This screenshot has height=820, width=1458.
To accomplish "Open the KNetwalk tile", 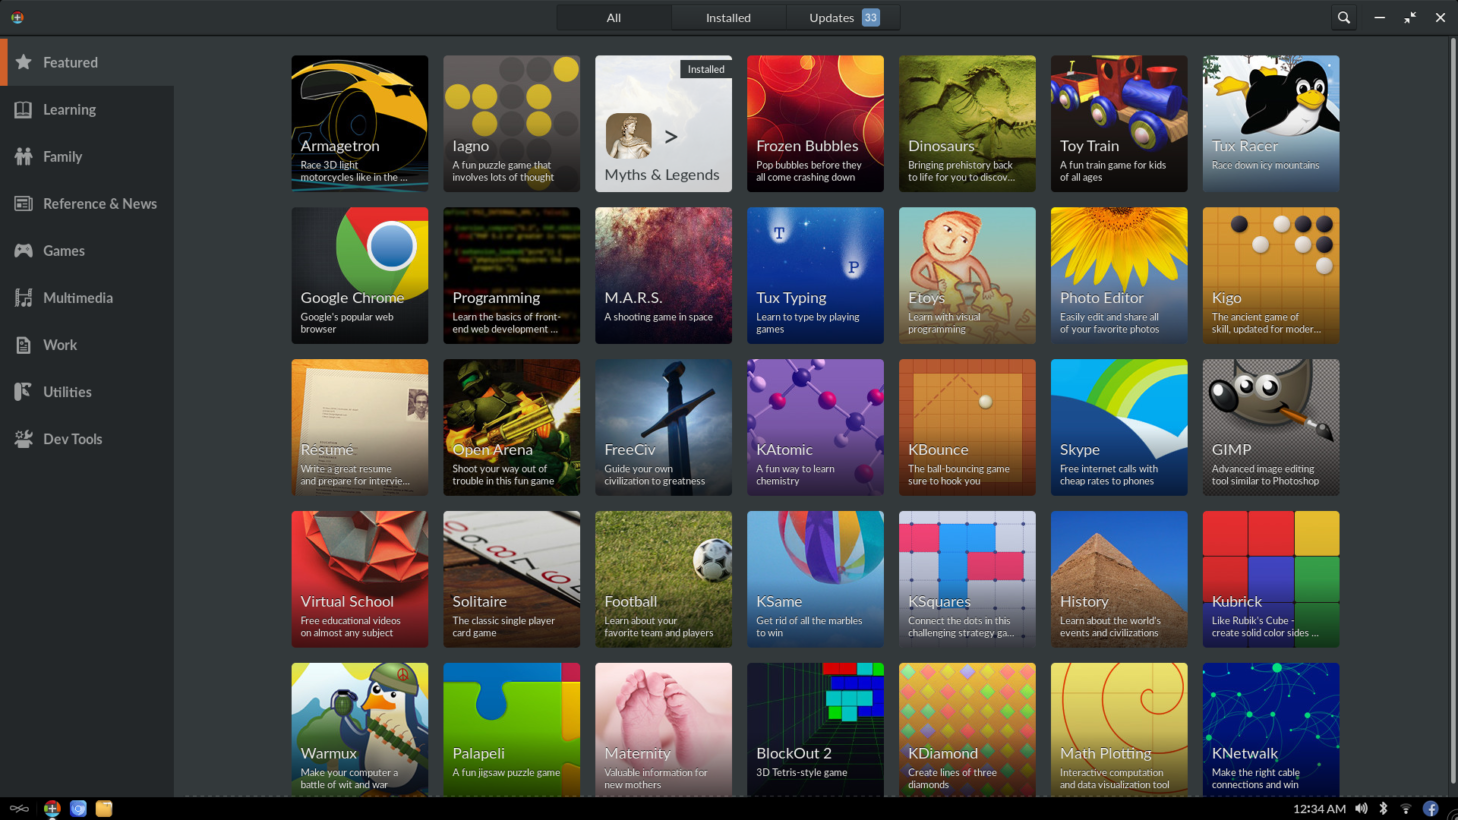I will pyautogui.click(x=1272, y=730).
